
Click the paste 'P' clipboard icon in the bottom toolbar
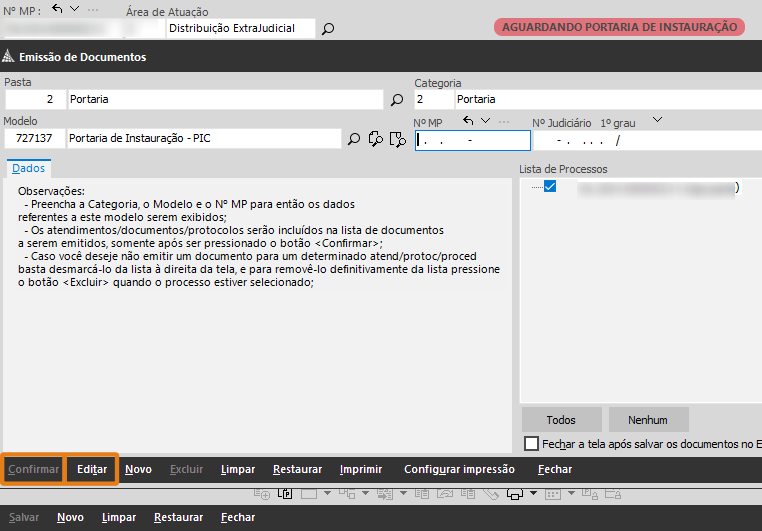point(285,494)
